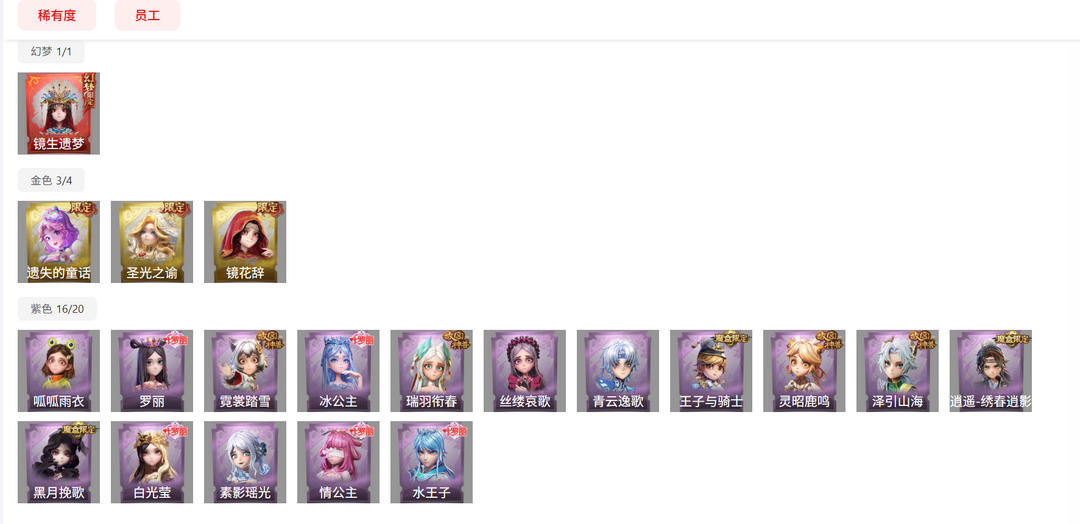Open the 圣光之谕 gold card
The height and width of the screenshot is (524, 1080).
152,242
